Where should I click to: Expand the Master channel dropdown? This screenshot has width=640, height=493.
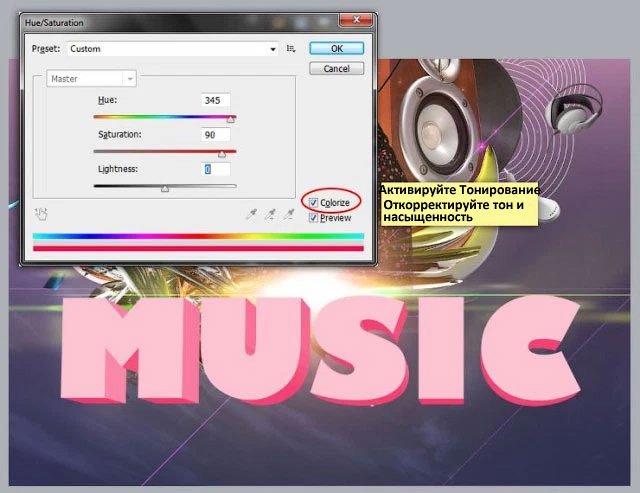tap(91, 79)
